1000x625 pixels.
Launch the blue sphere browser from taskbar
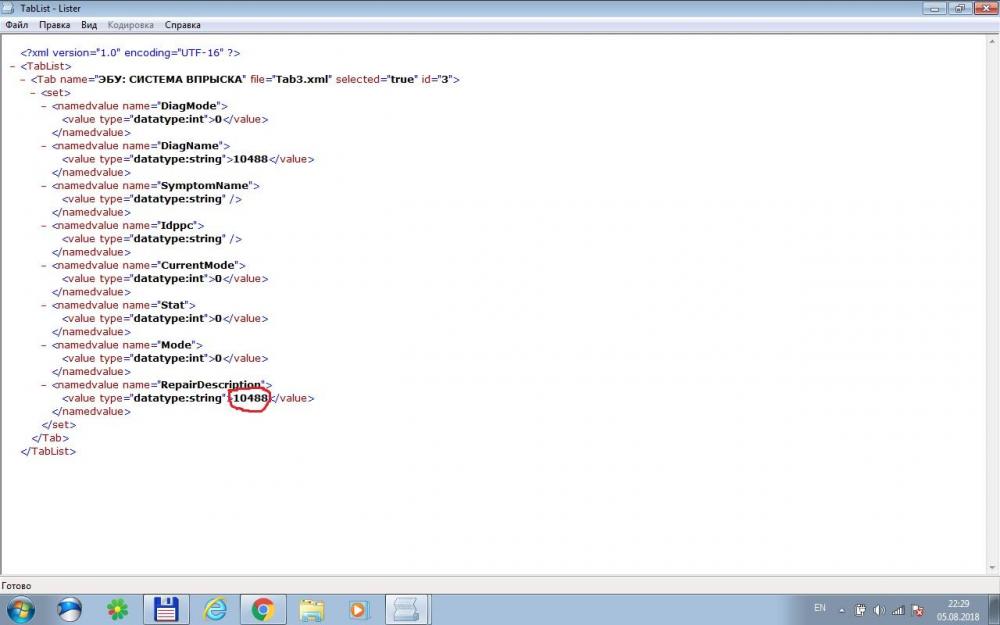pyautogui.click(x=69, y=610)
